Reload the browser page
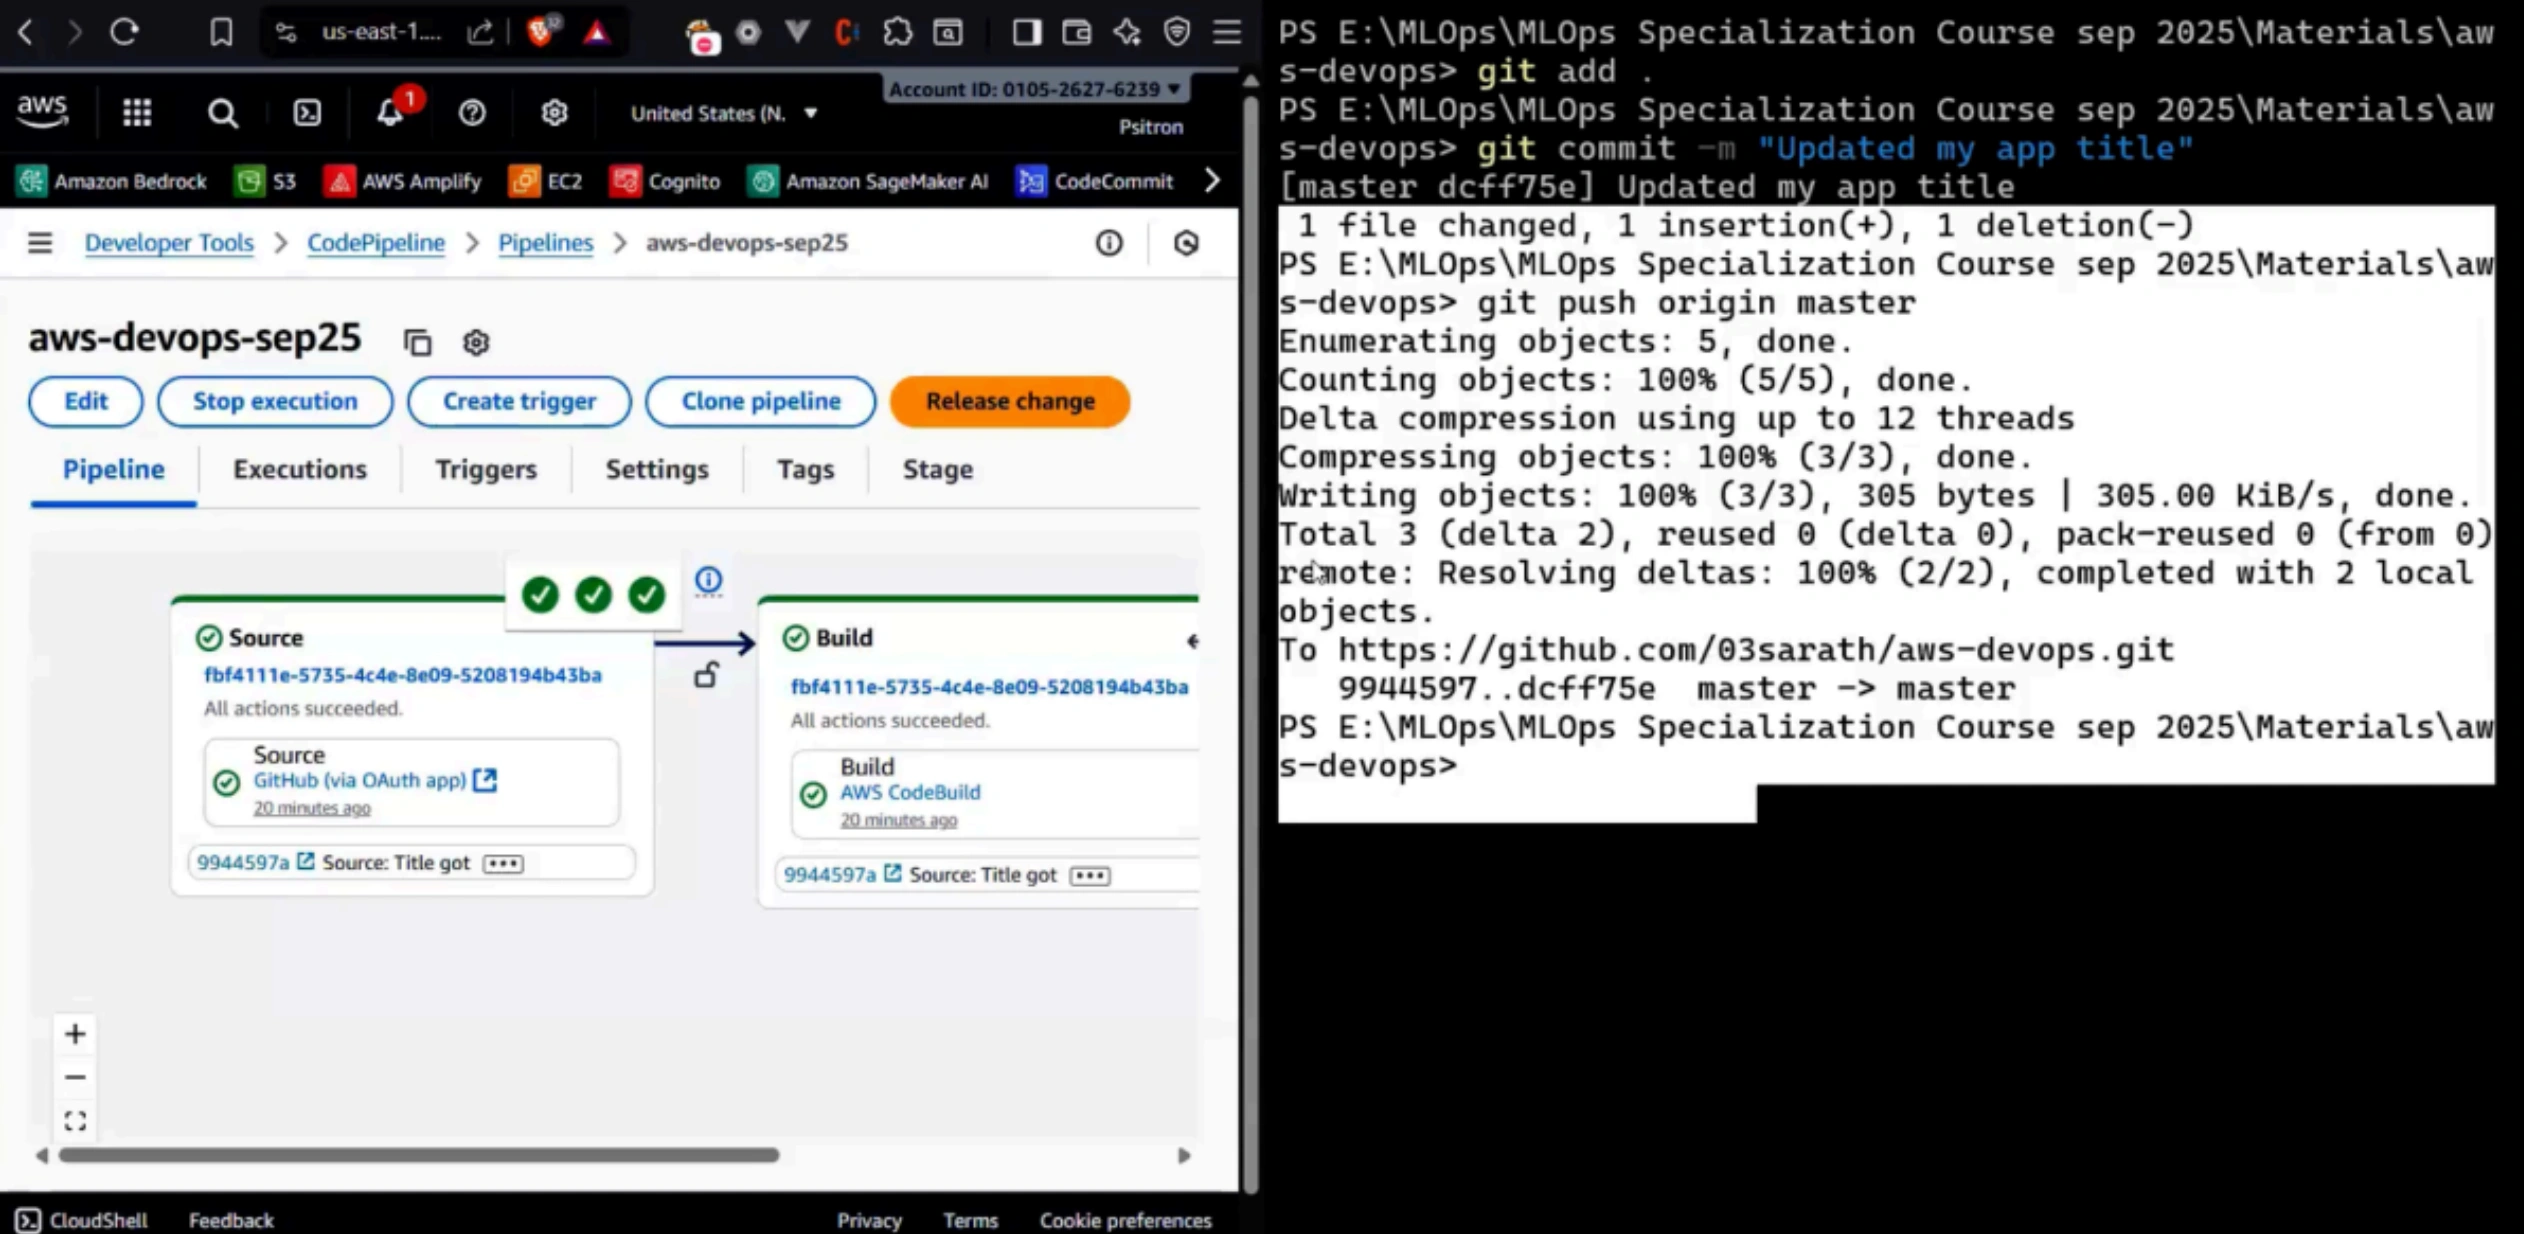This screenshot has width=2524, height=1234. tap(124, 32)
